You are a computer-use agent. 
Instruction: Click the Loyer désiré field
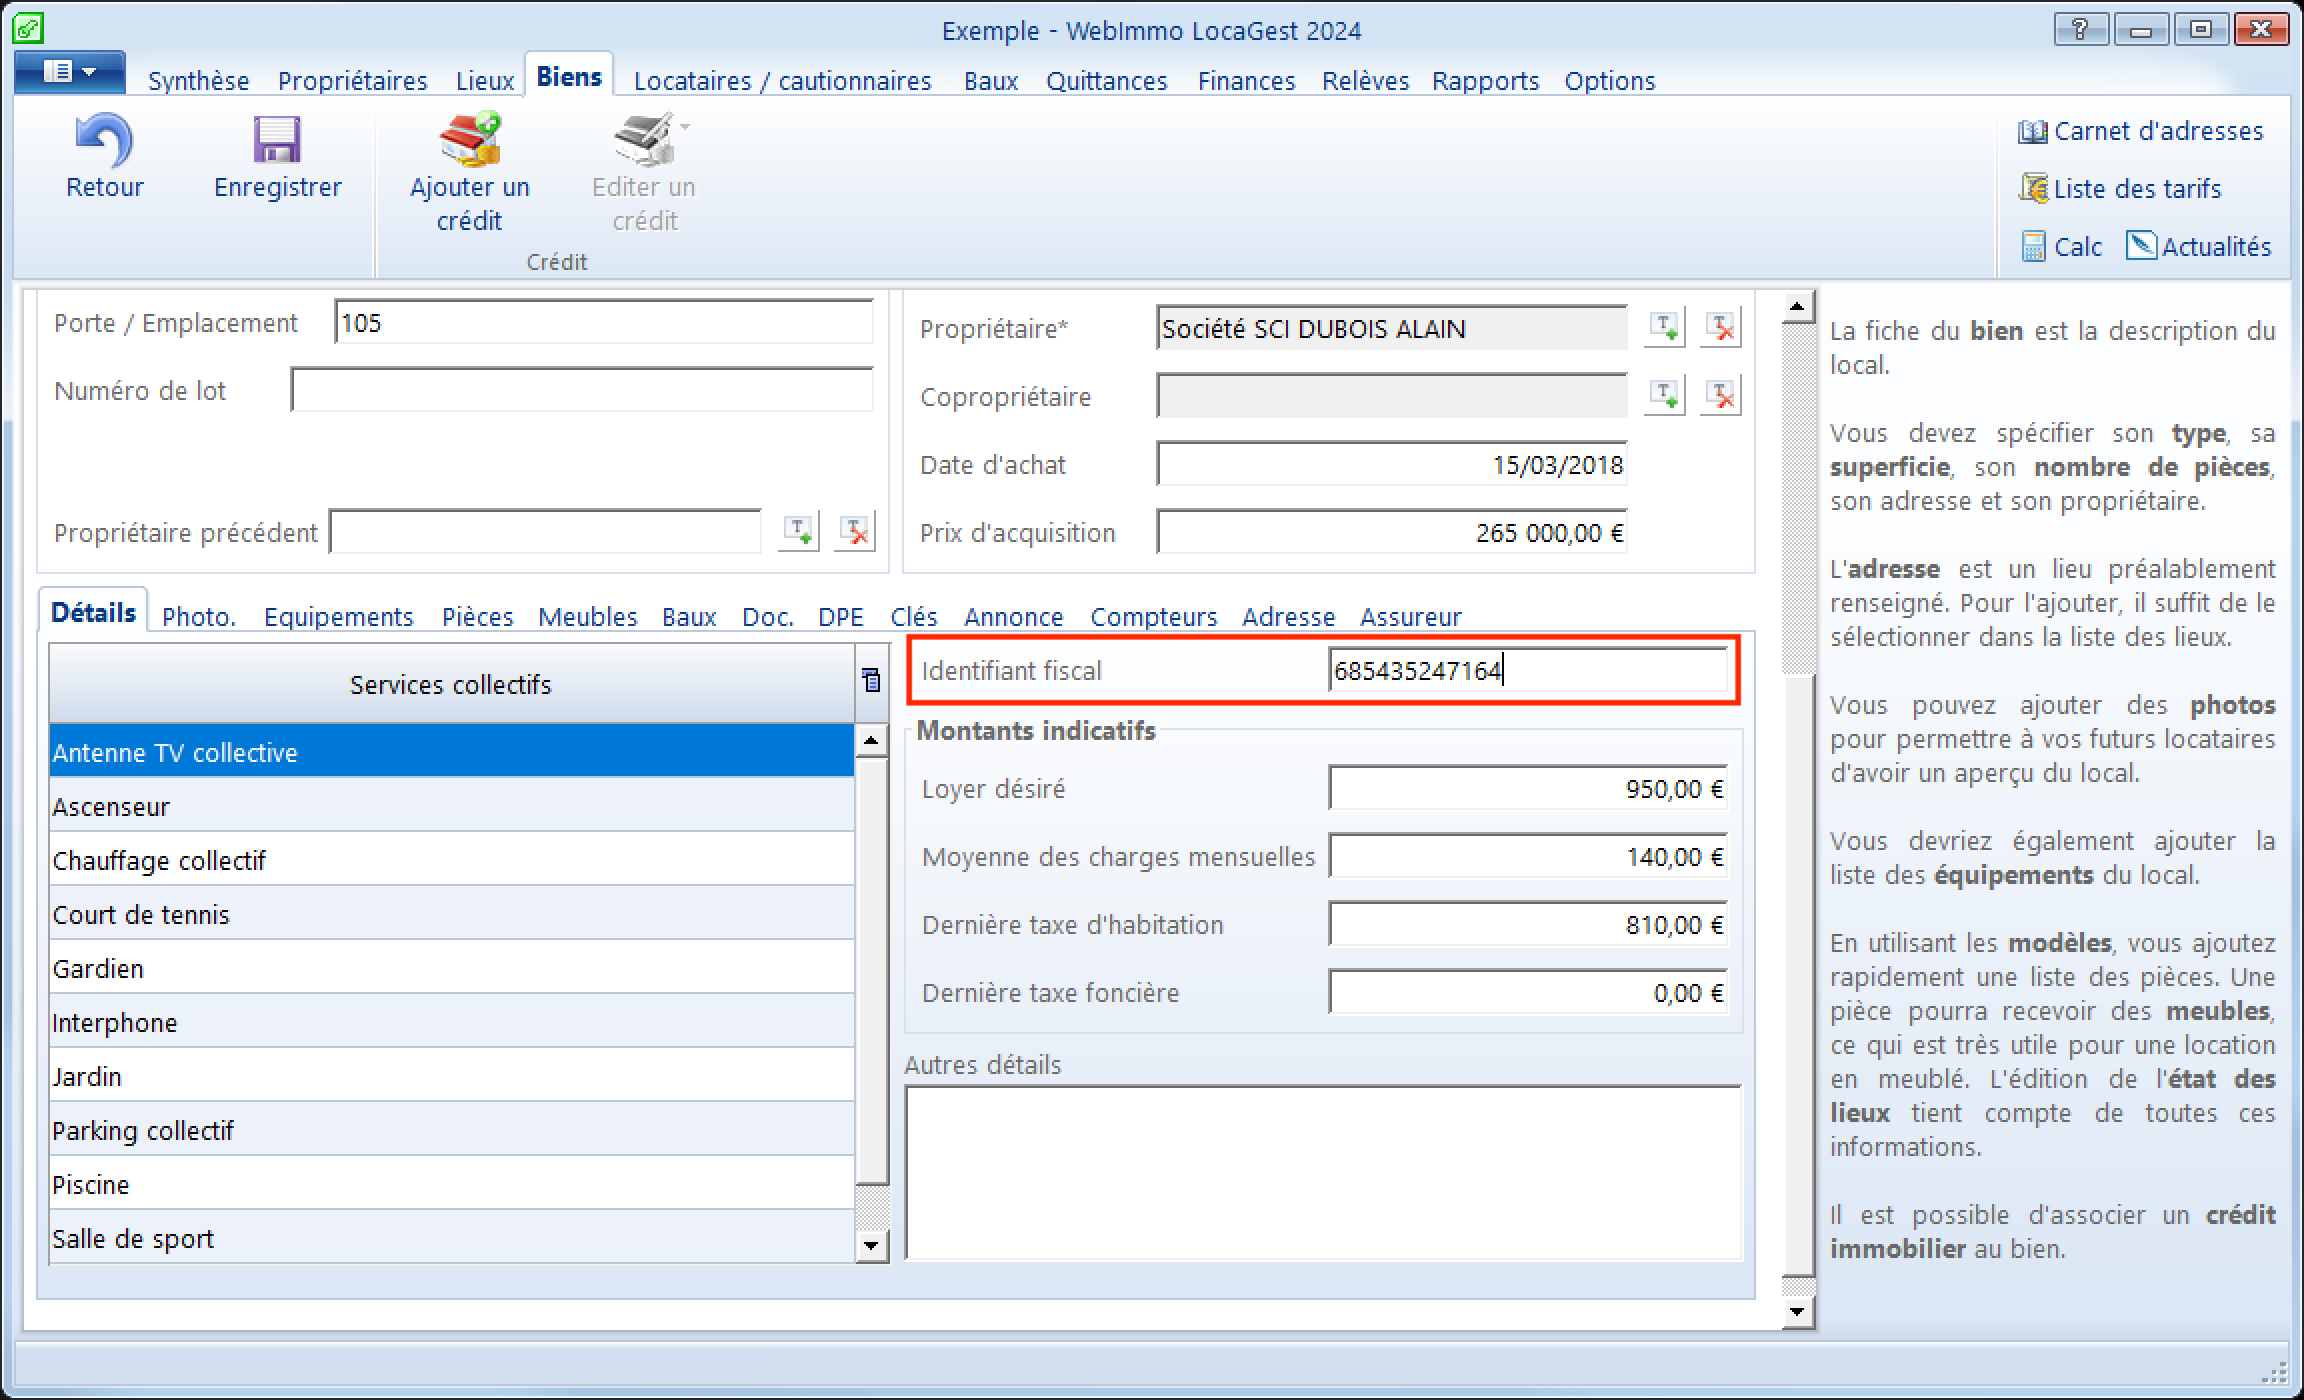pos(1528,788)
